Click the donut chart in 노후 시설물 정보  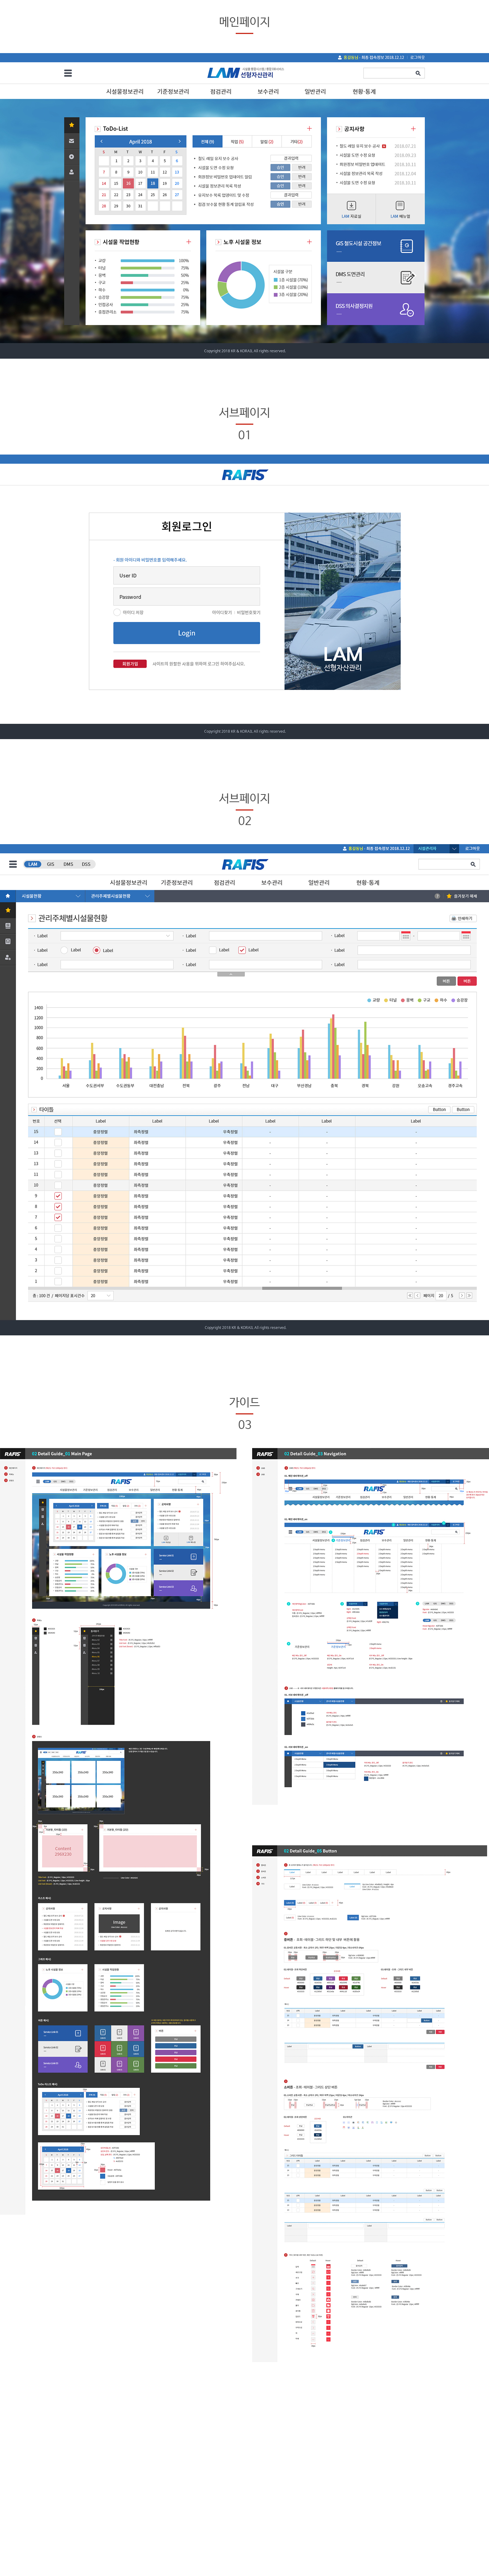[x=241, y=285]
